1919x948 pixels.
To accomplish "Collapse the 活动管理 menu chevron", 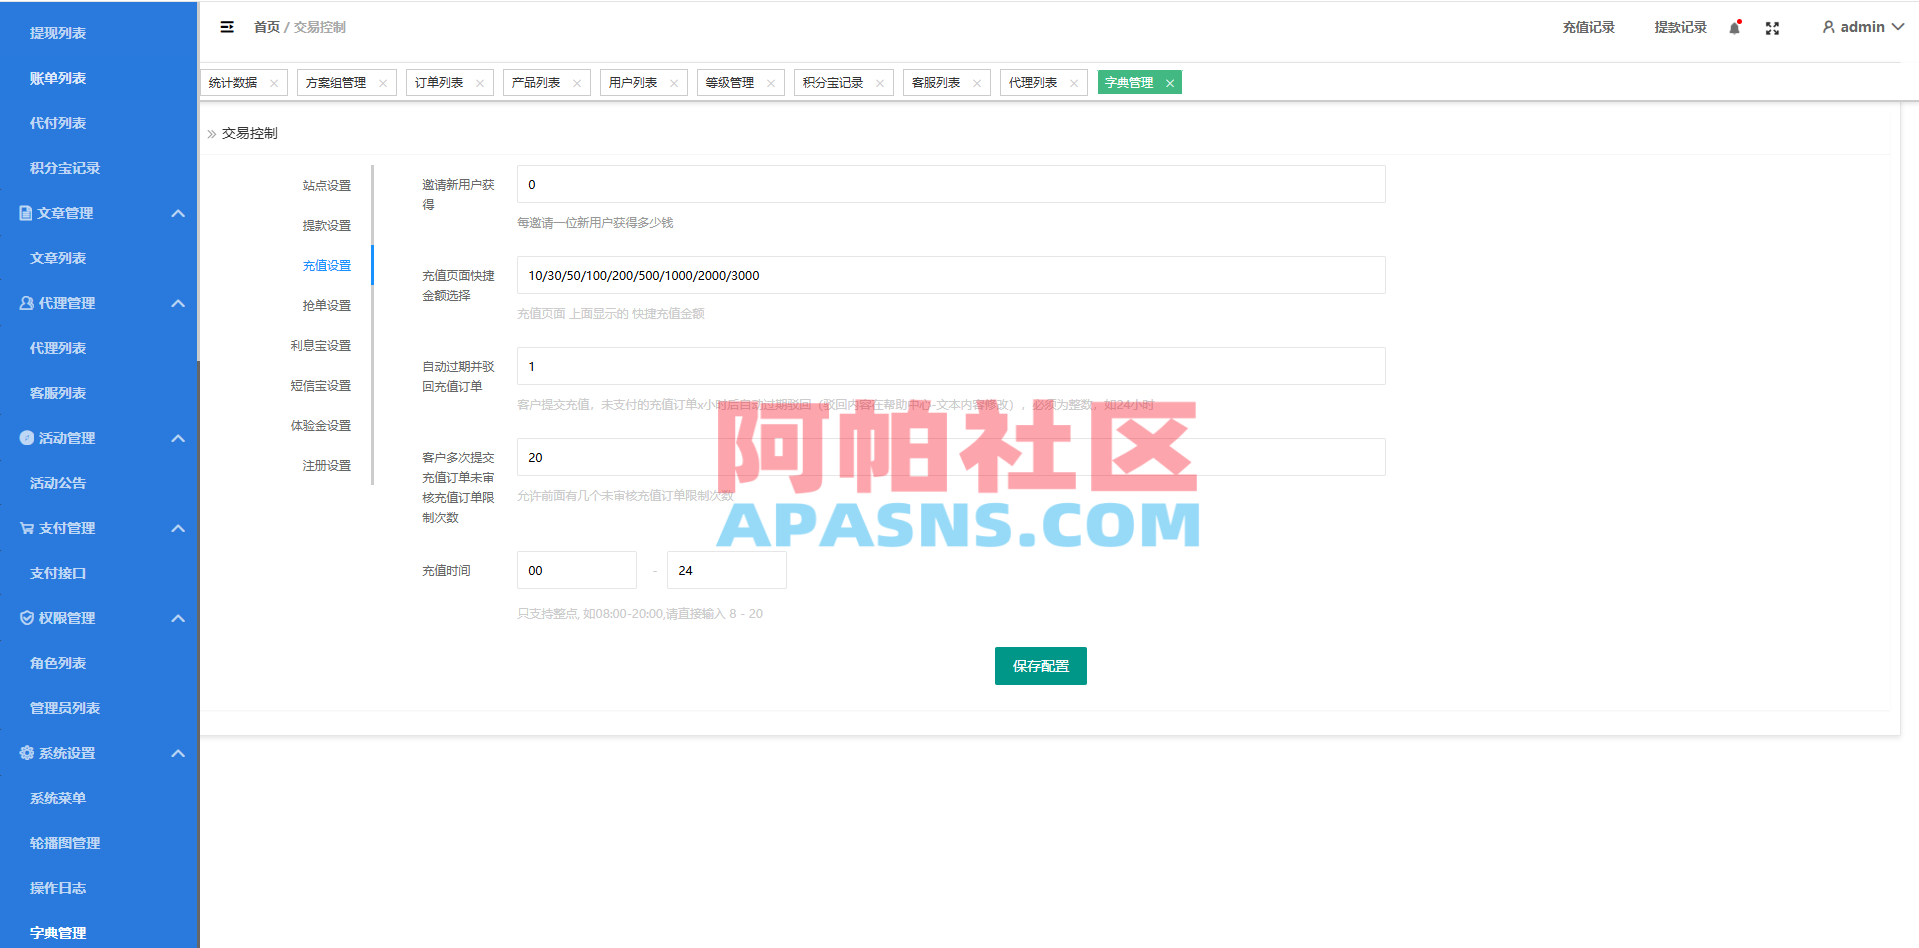I will point(178,438).
